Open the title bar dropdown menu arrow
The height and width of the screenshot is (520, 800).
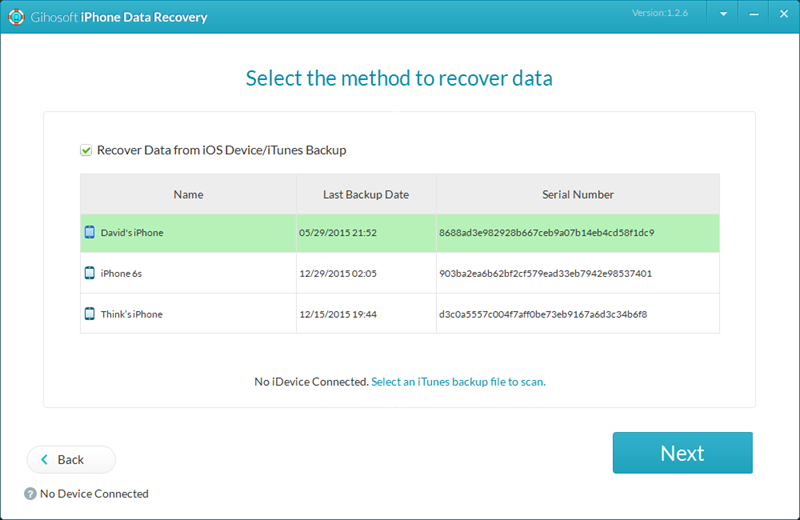pyautogui.click(x=723, y=14)
